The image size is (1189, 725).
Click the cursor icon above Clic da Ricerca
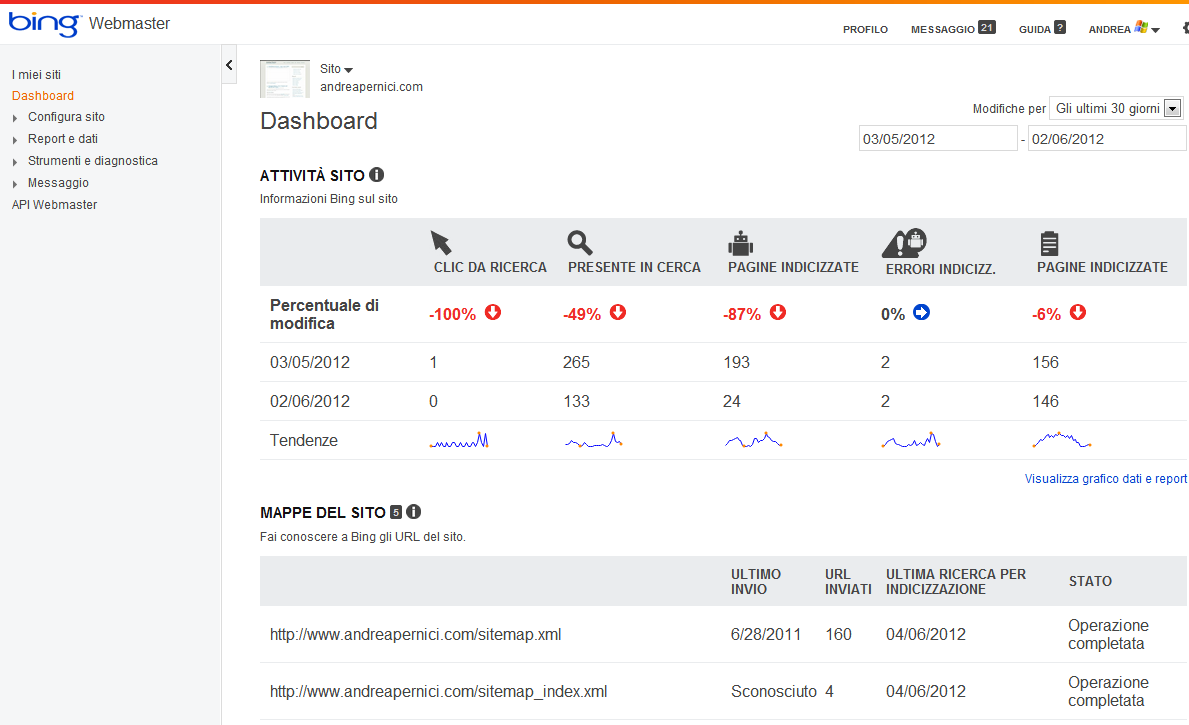(x=441, y=242)
